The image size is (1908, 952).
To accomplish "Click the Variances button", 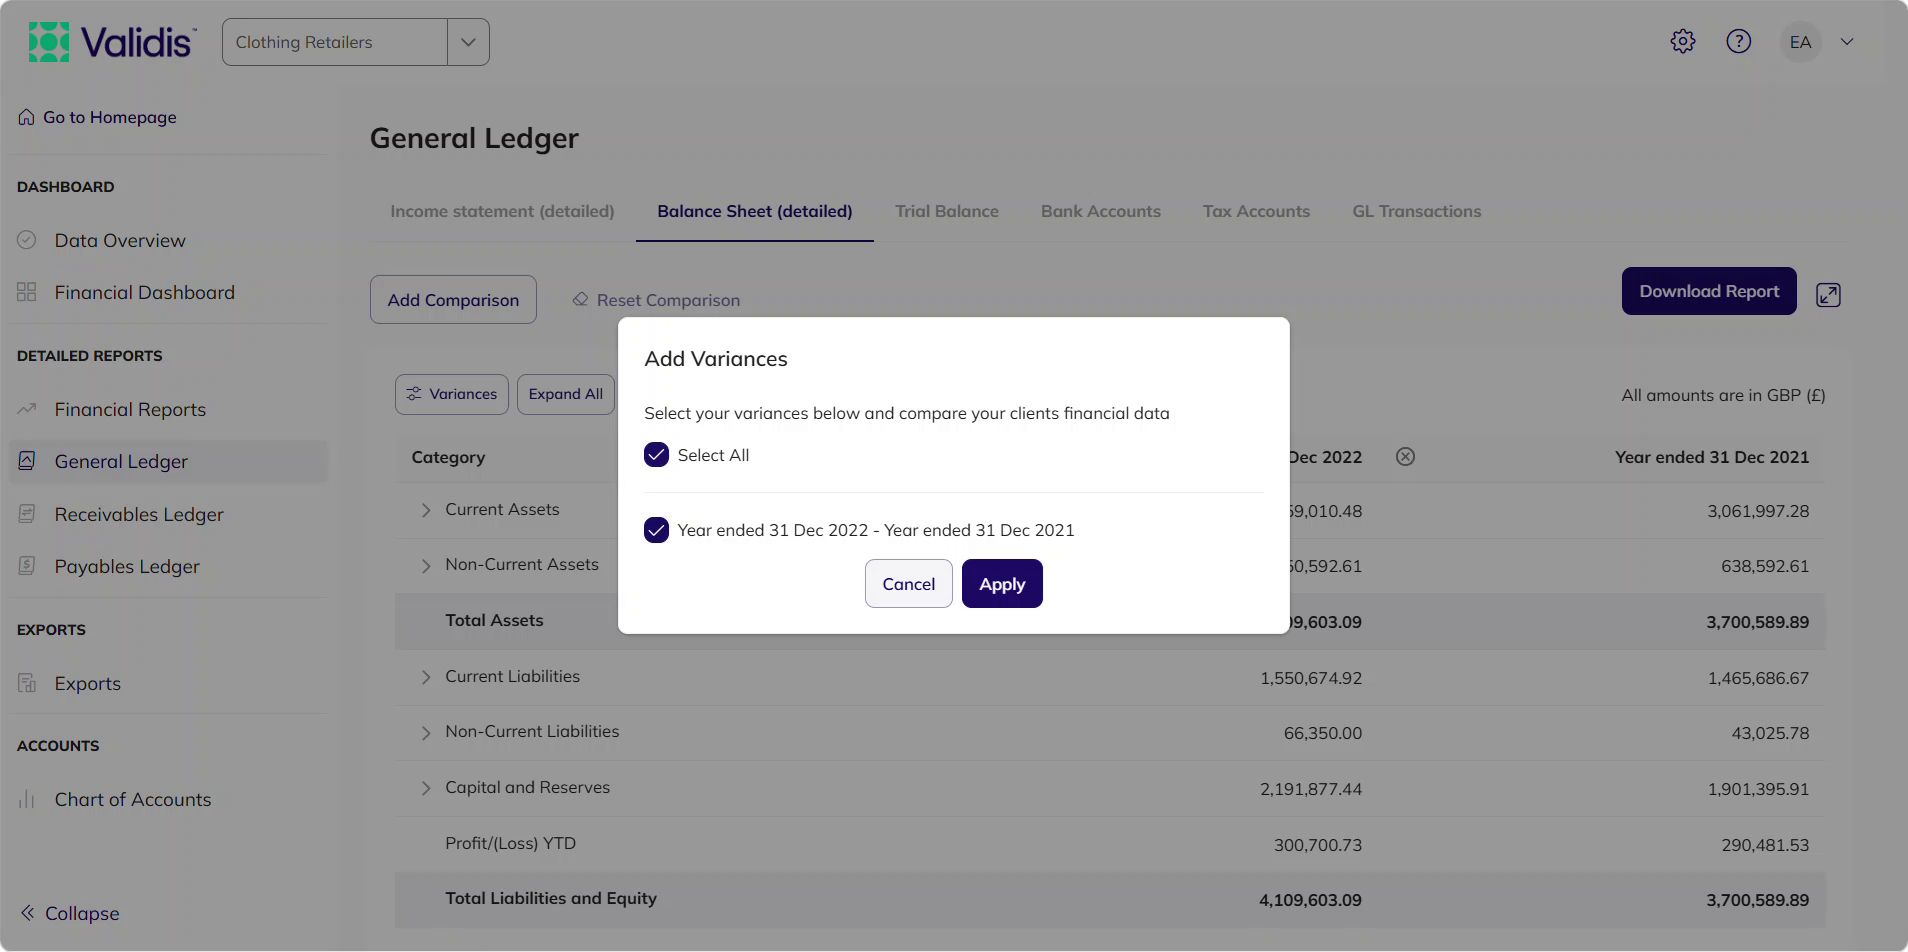I will coord(452,394).
